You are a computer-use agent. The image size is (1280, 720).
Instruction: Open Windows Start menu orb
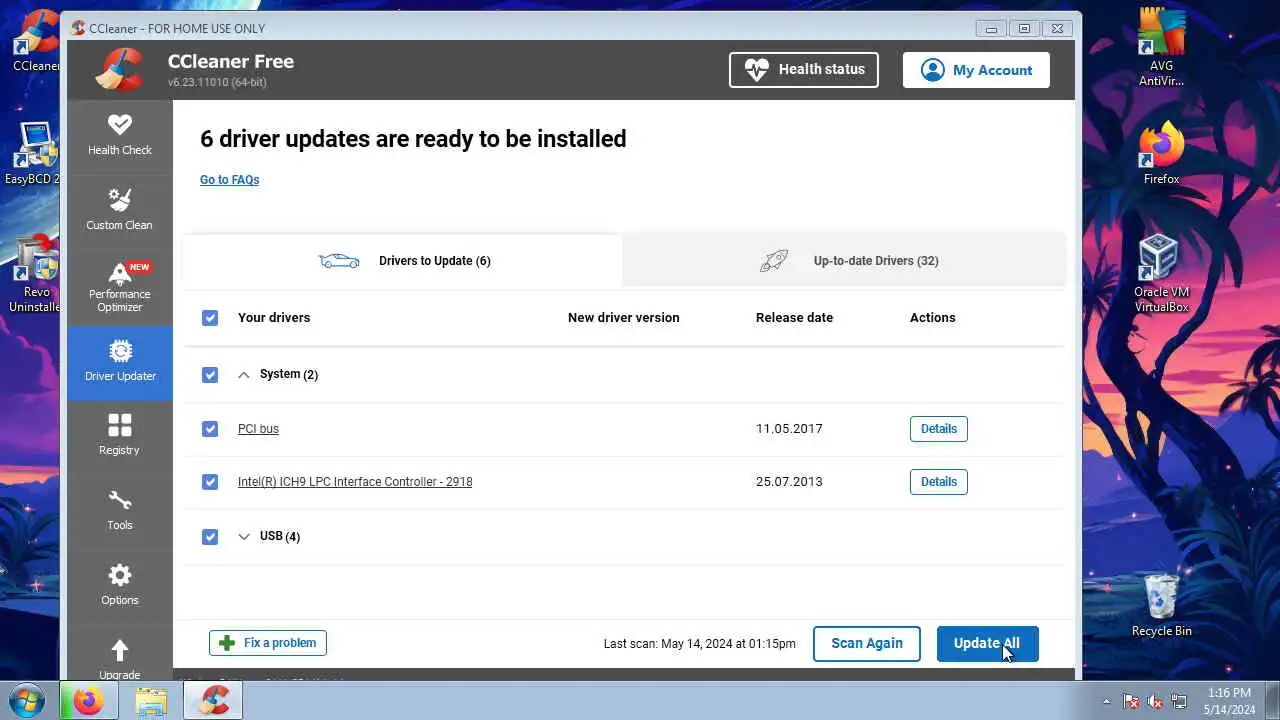27,700
